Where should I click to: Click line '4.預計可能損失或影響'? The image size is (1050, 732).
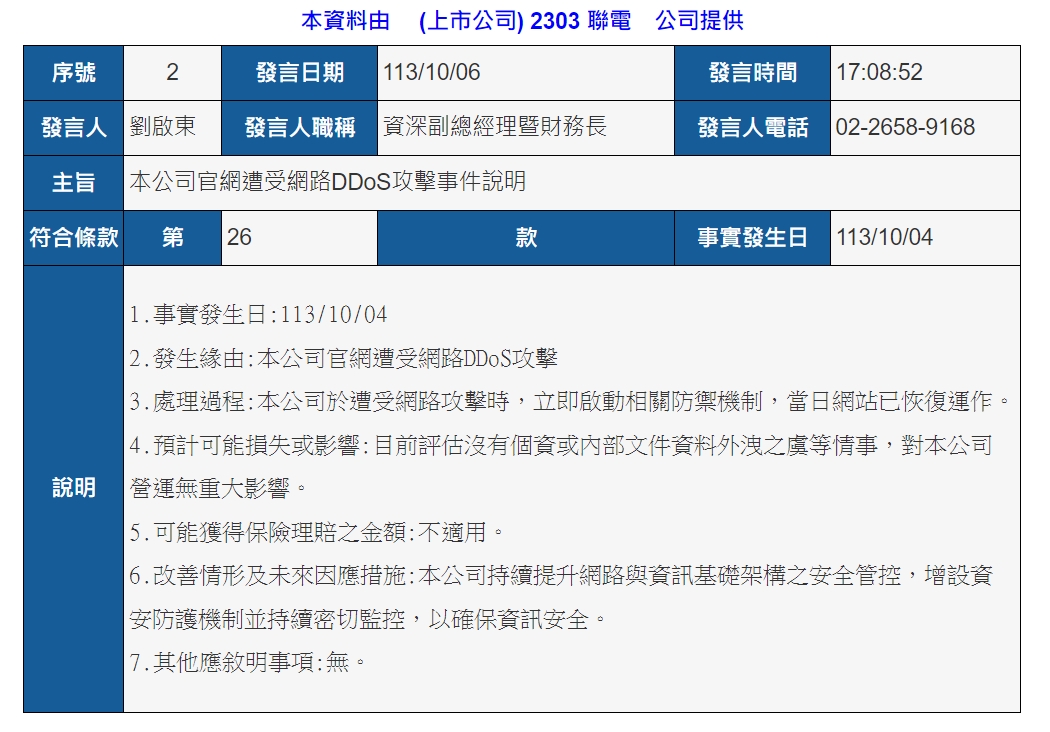tap(561, 445)
